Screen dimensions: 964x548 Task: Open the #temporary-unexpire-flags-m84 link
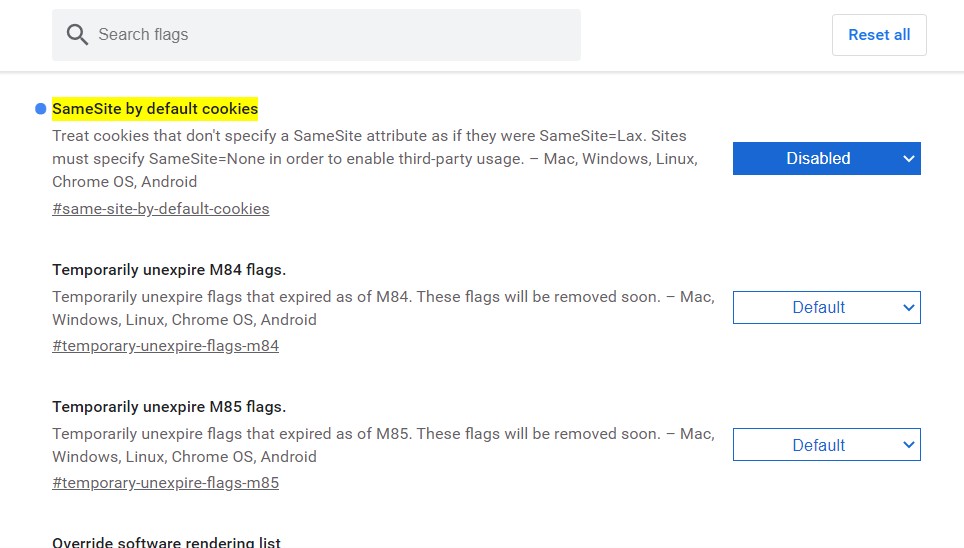point(165,346)
